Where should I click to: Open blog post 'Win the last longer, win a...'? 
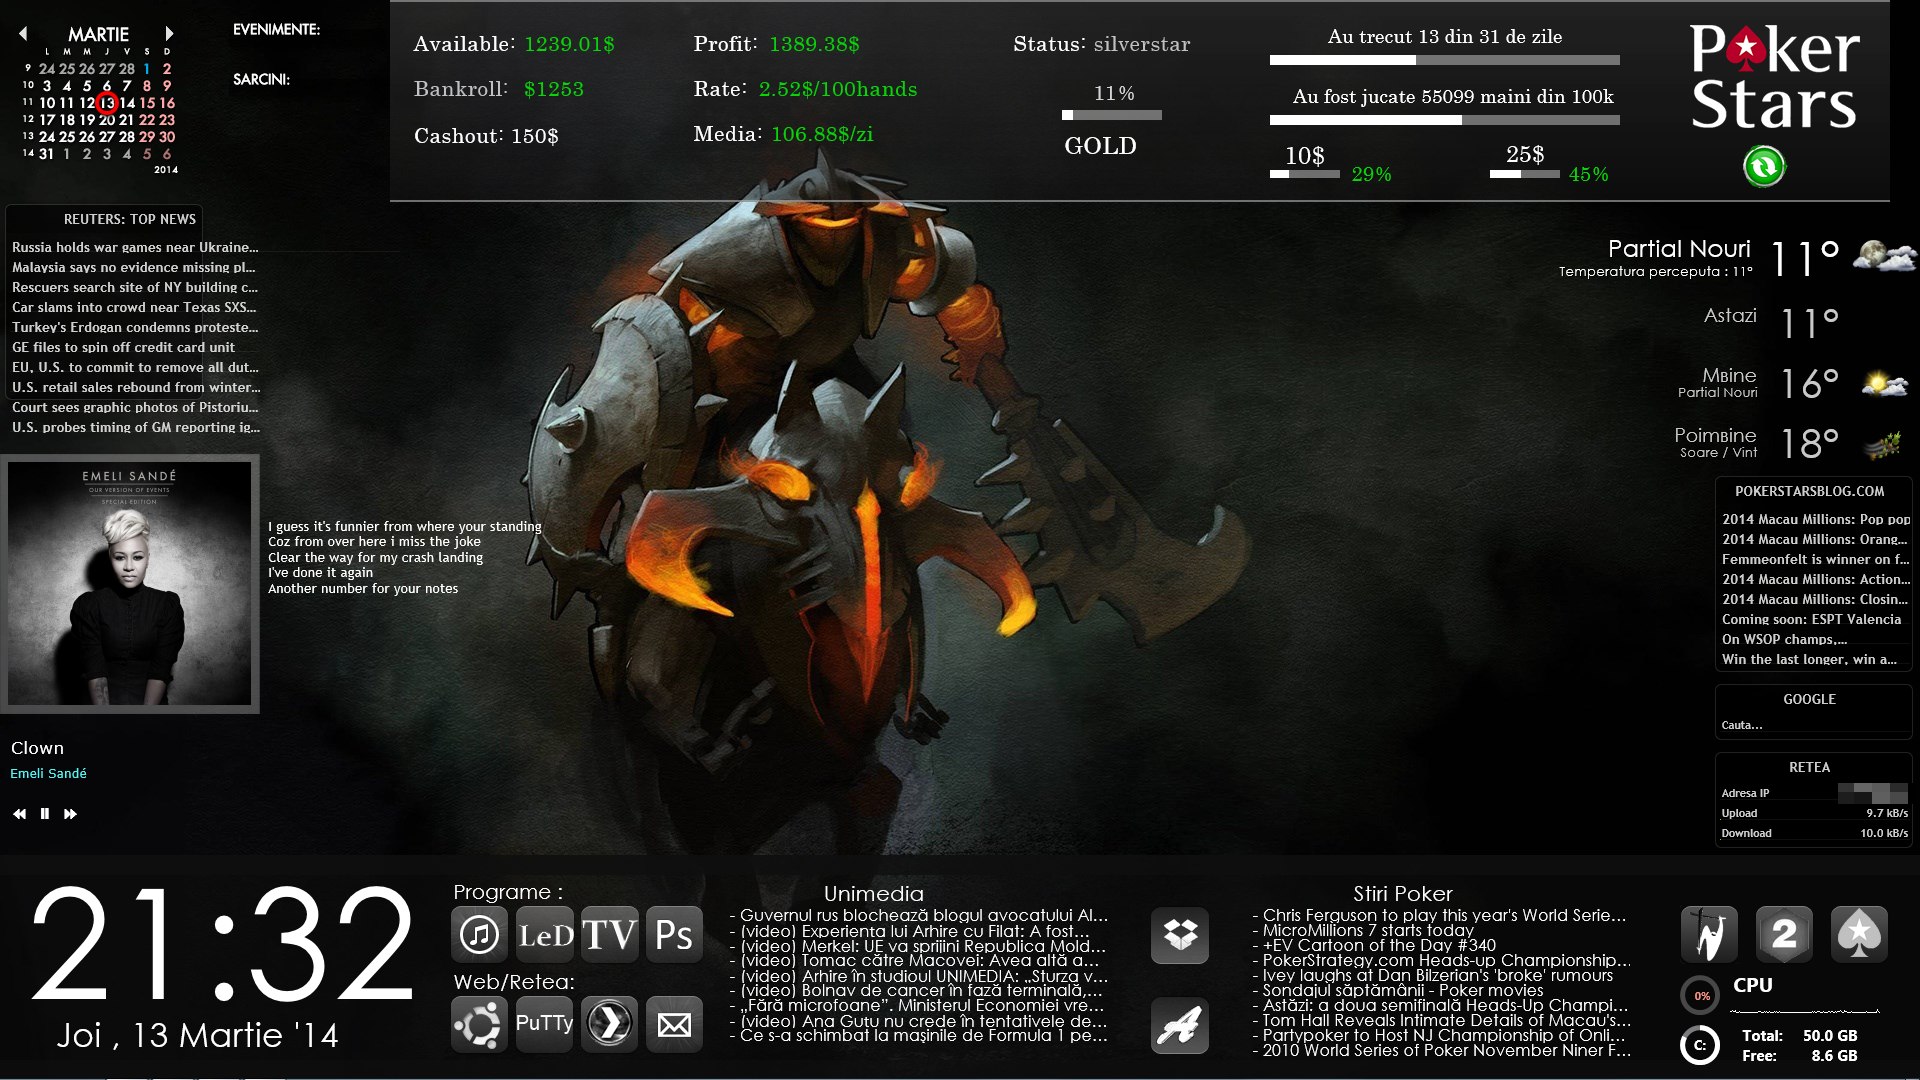click(x=1809, y=659)
